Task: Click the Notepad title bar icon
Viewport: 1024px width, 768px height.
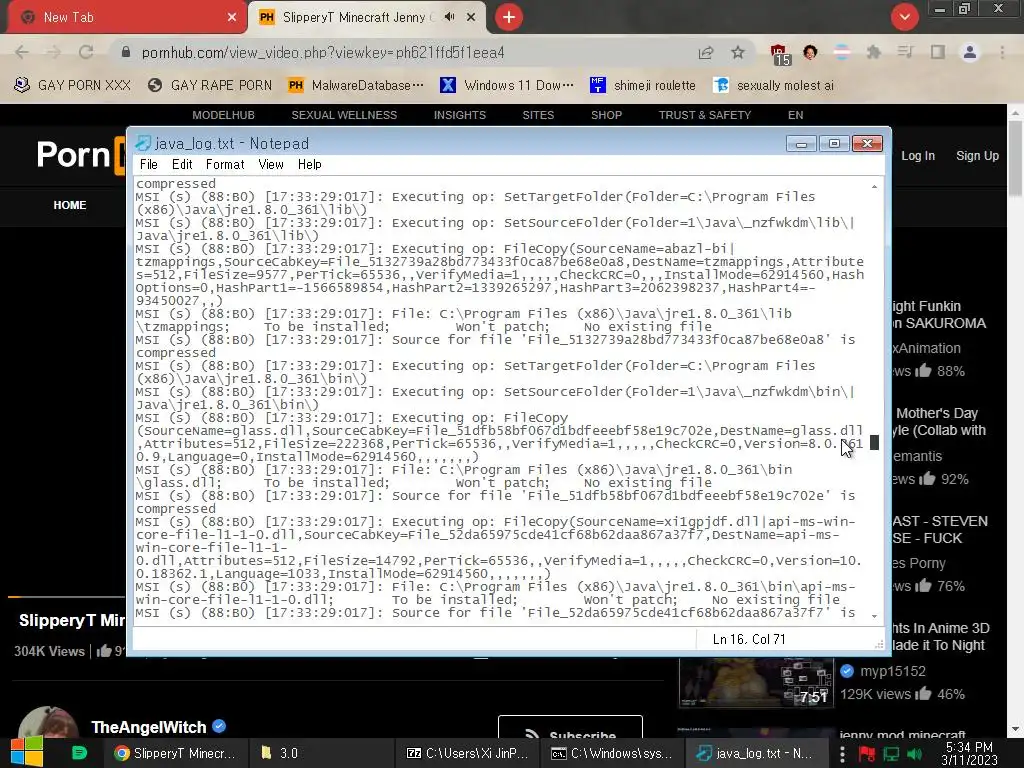Action: [143, 143]
